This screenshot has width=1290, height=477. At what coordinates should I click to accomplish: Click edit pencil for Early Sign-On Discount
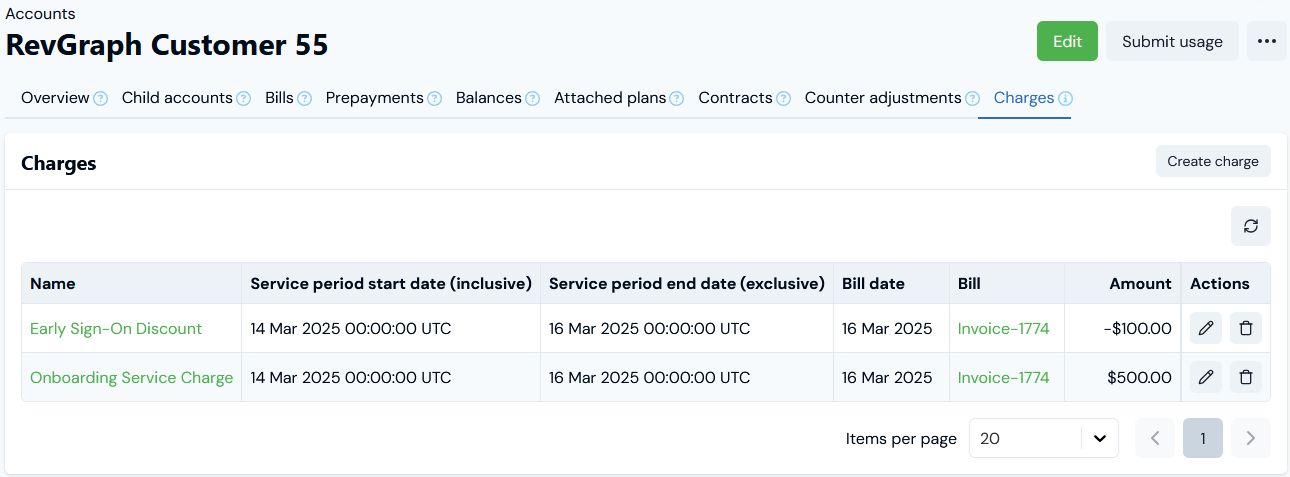[1206, 328]
